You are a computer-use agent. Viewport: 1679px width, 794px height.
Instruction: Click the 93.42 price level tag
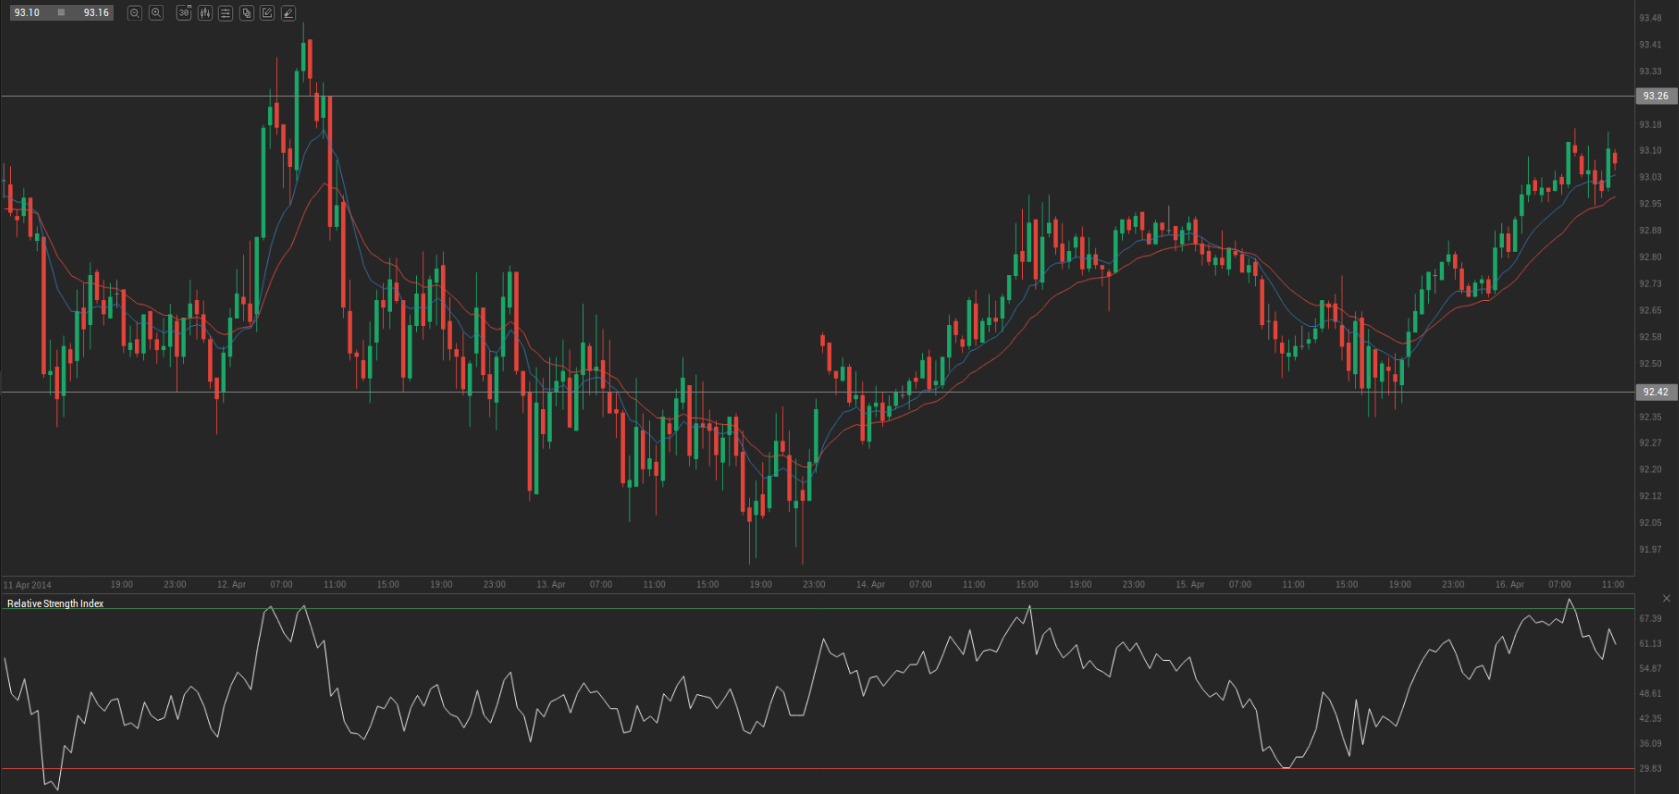coord(1655,392)
